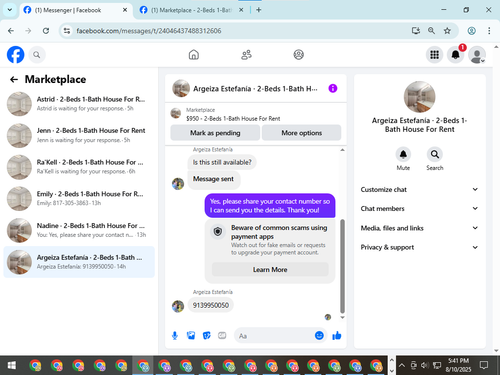Click the Mark as pending button

coord(215,133)
